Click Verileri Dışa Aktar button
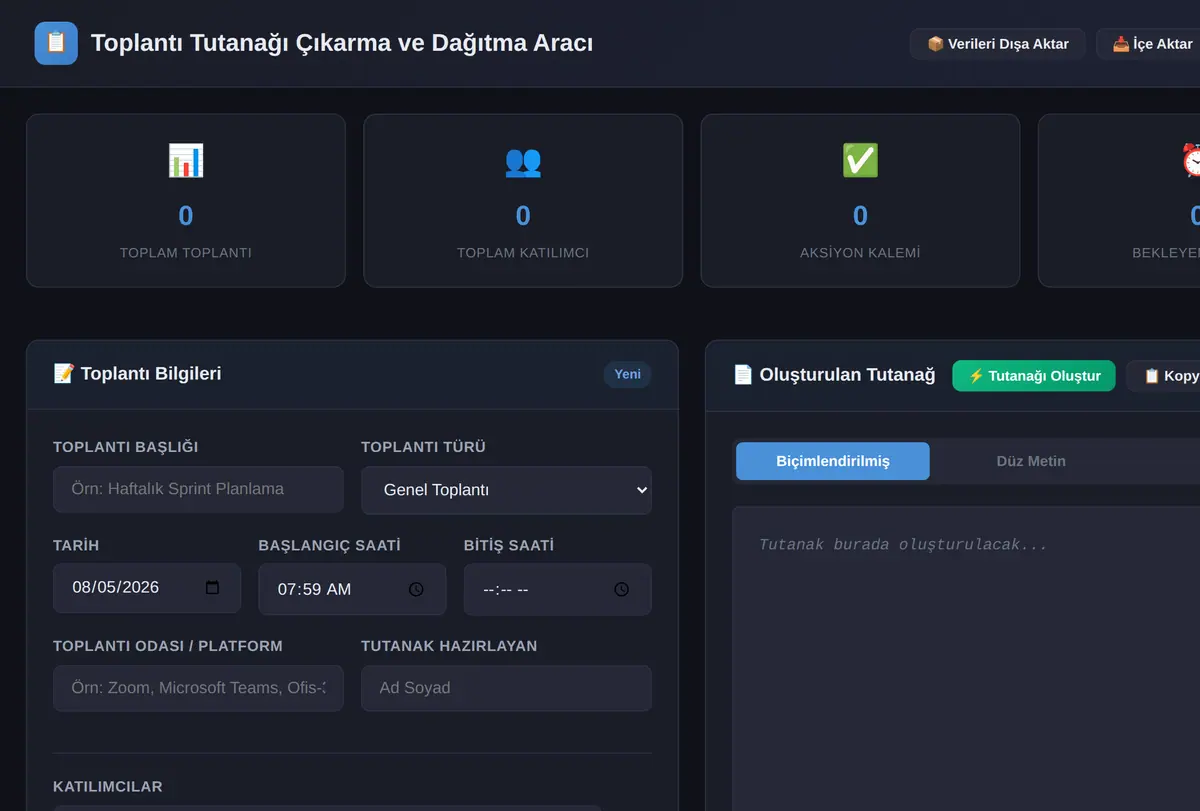This screenshot has height=811, width=1200. pos(997,44)
